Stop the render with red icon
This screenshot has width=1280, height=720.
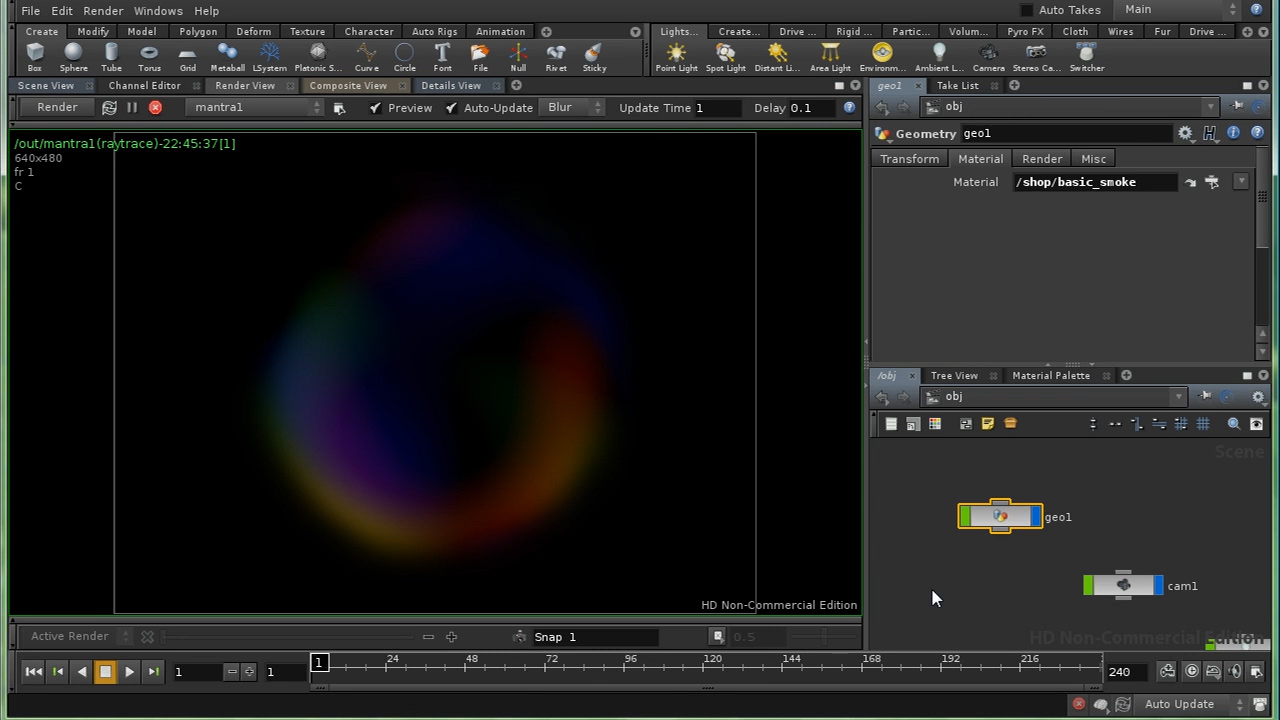tap(155, 108)
